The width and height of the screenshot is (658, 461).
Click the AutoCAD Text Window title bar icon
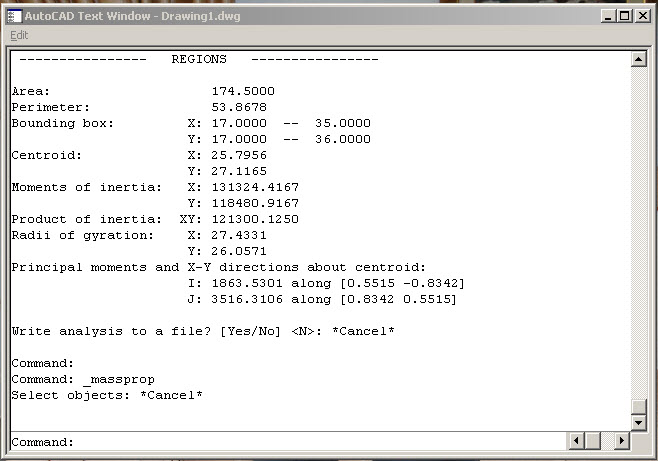click(14, 16)
